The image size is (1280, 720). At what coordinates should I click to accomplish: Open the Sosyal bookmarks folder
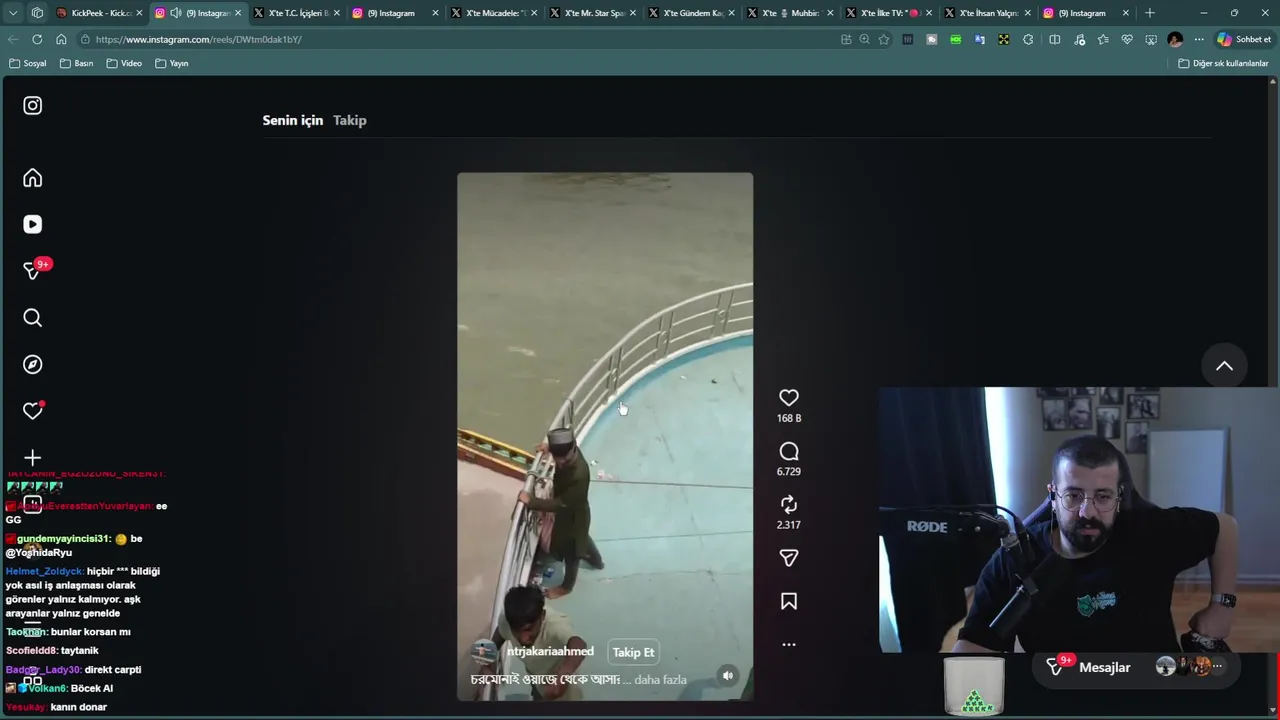pyautogui.click(x=27, y=63)
